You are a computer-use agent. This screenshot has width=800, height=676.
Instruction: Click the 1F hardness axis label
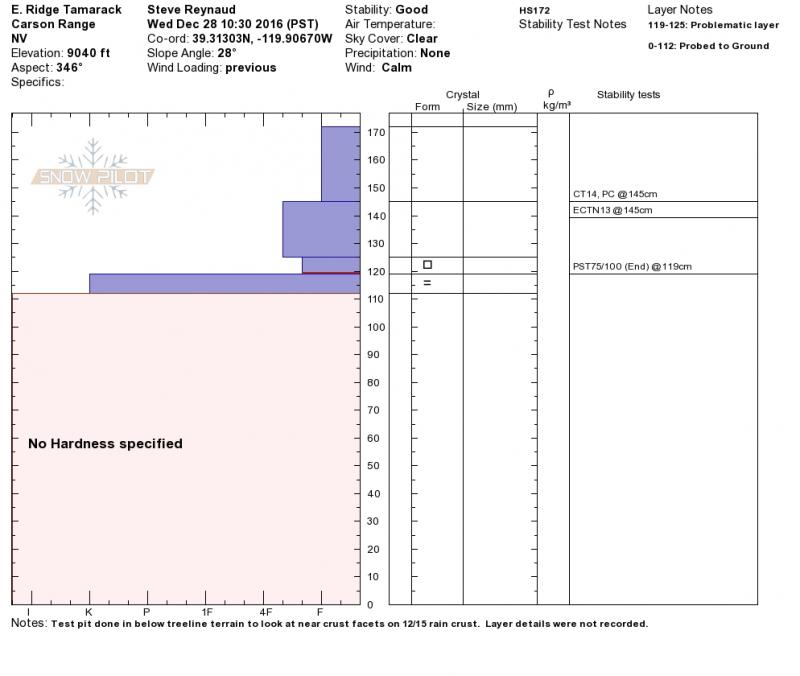tap(207, 611)
